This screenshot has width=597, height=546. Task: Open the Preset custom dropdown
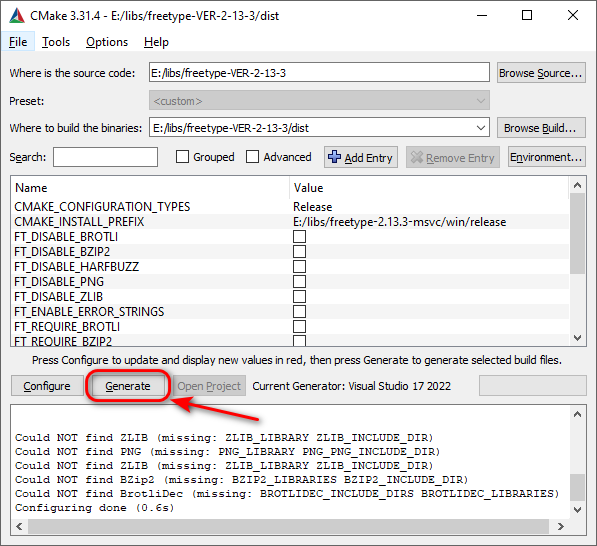pyautogui.click(x=319, y=101)
